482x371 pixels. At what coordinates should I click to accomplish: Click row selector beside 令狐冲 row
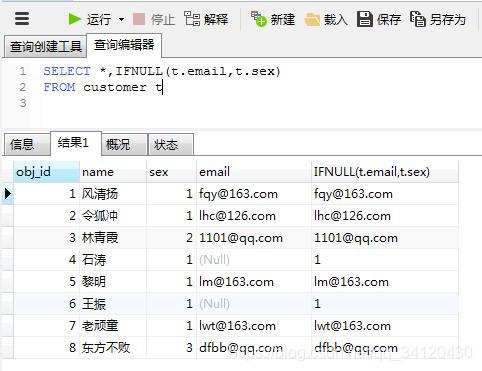click(x=7, y=216)
